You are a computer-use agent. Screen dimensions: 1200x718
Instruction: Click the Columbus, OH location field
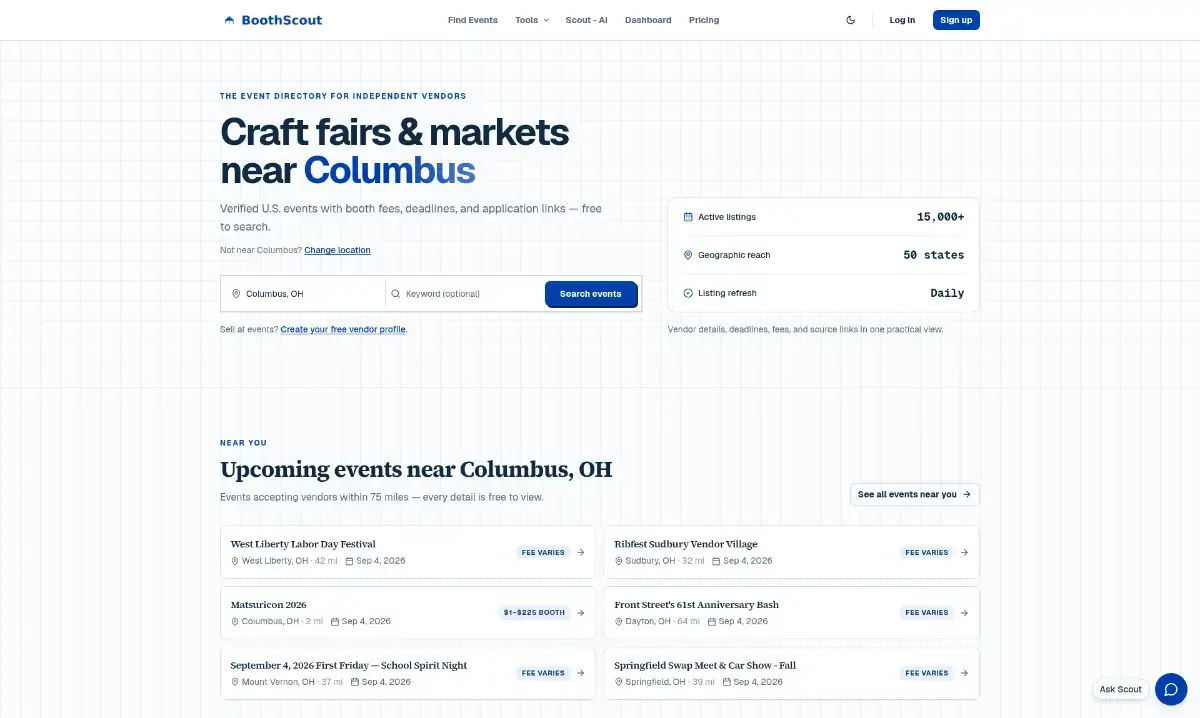(303, 294)
